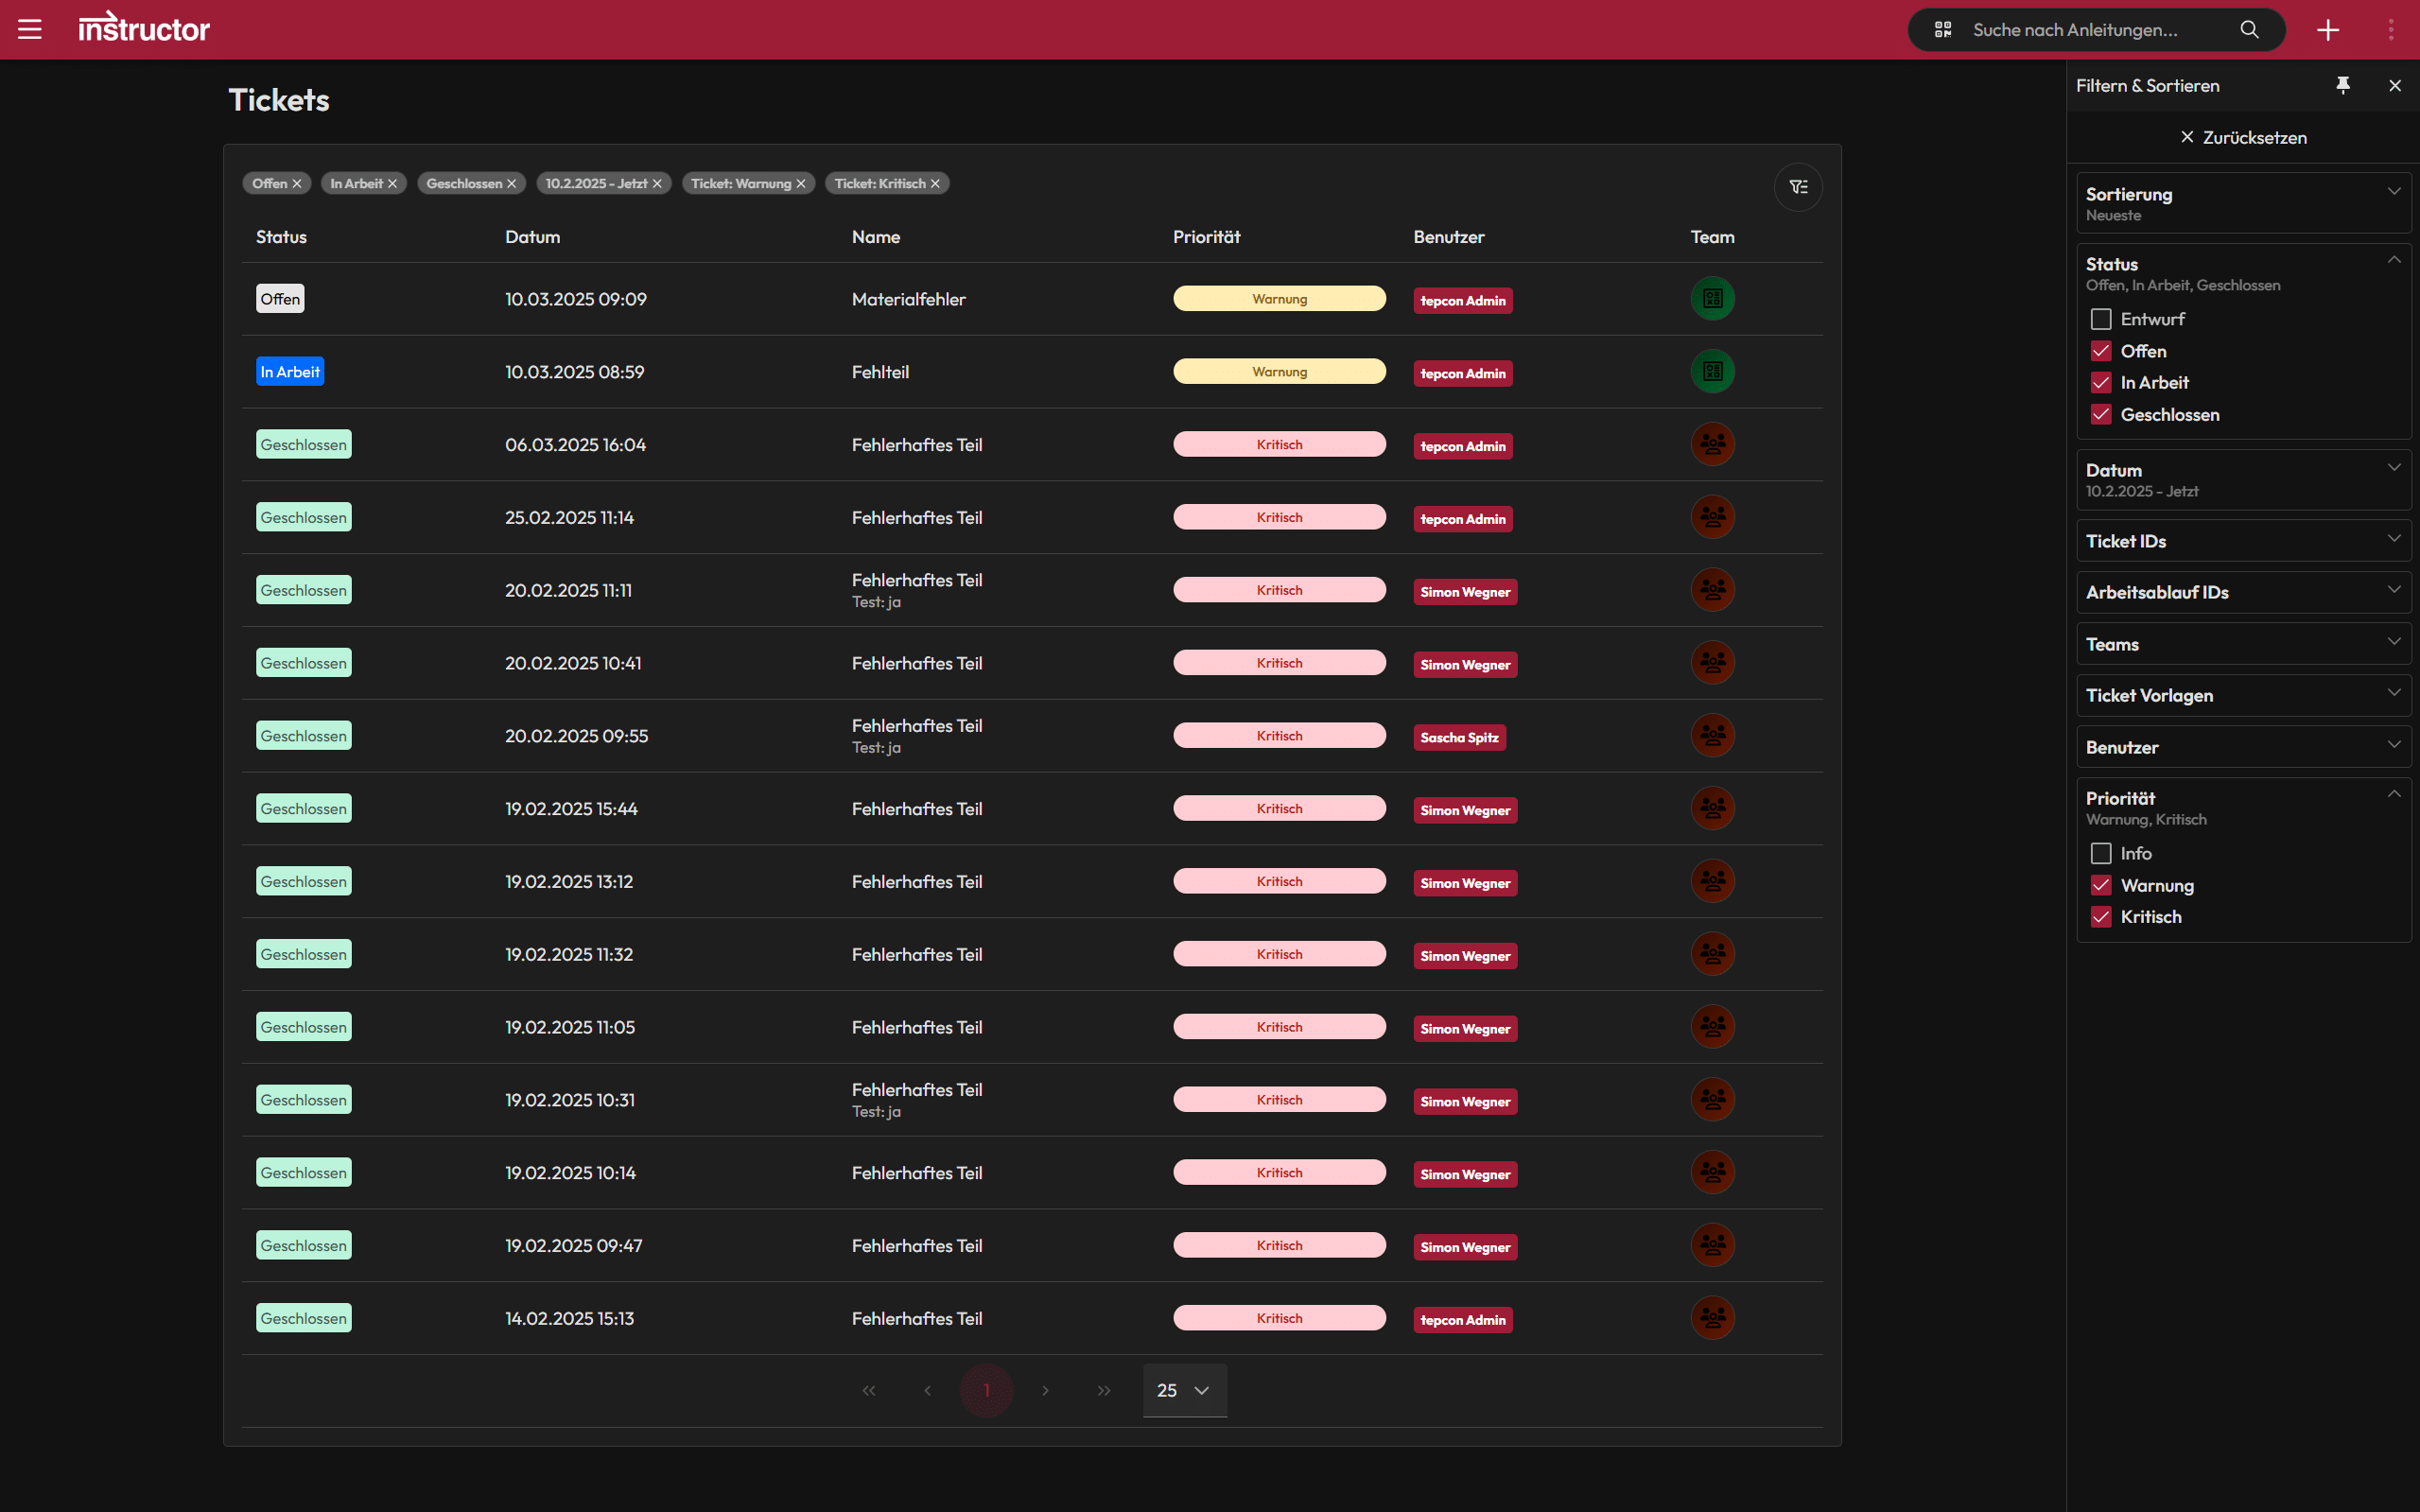Enable the Info priority filter
This screenshot has height=1512, width=2420.
pos(2101,853)
